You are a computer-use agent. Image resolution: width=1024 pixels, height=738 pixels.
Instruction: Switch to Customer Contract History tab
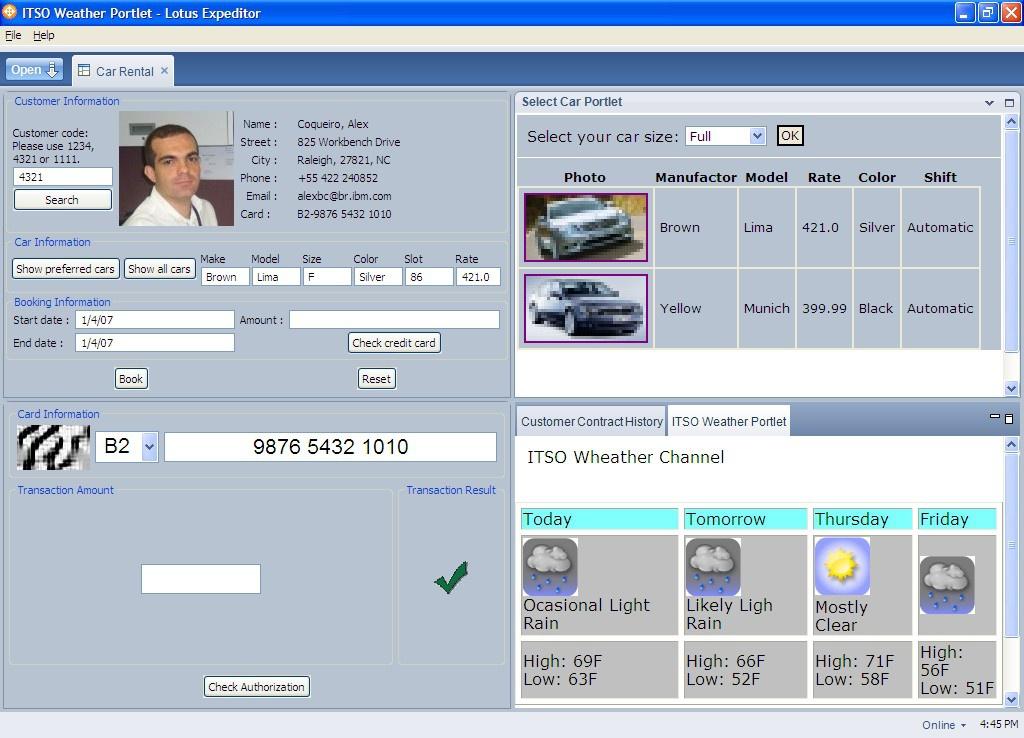(x=592, y=422)
